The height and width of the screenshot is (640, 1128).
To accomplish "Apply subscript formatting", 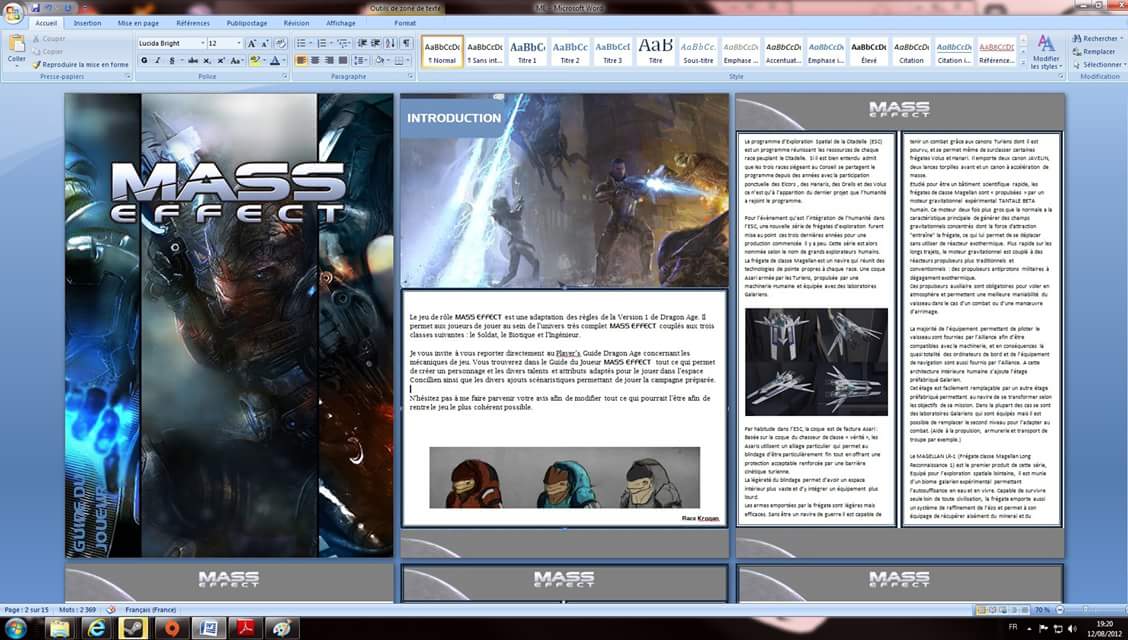I will tap(208, 60).
